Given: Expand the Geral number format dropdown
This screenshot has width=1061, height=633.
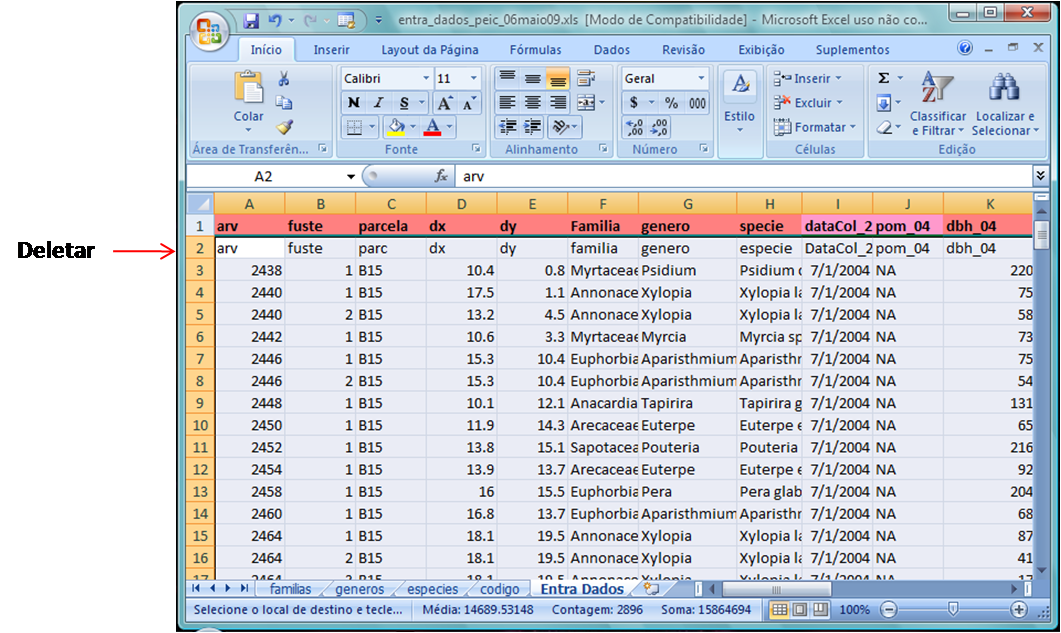Looking at the screenshot, I should coord(701,78).
